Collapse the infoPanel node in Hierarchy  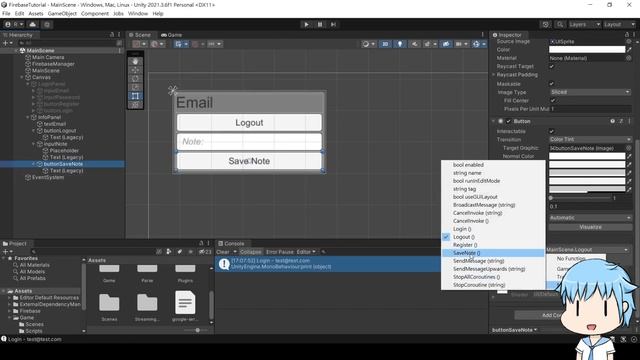28,117
